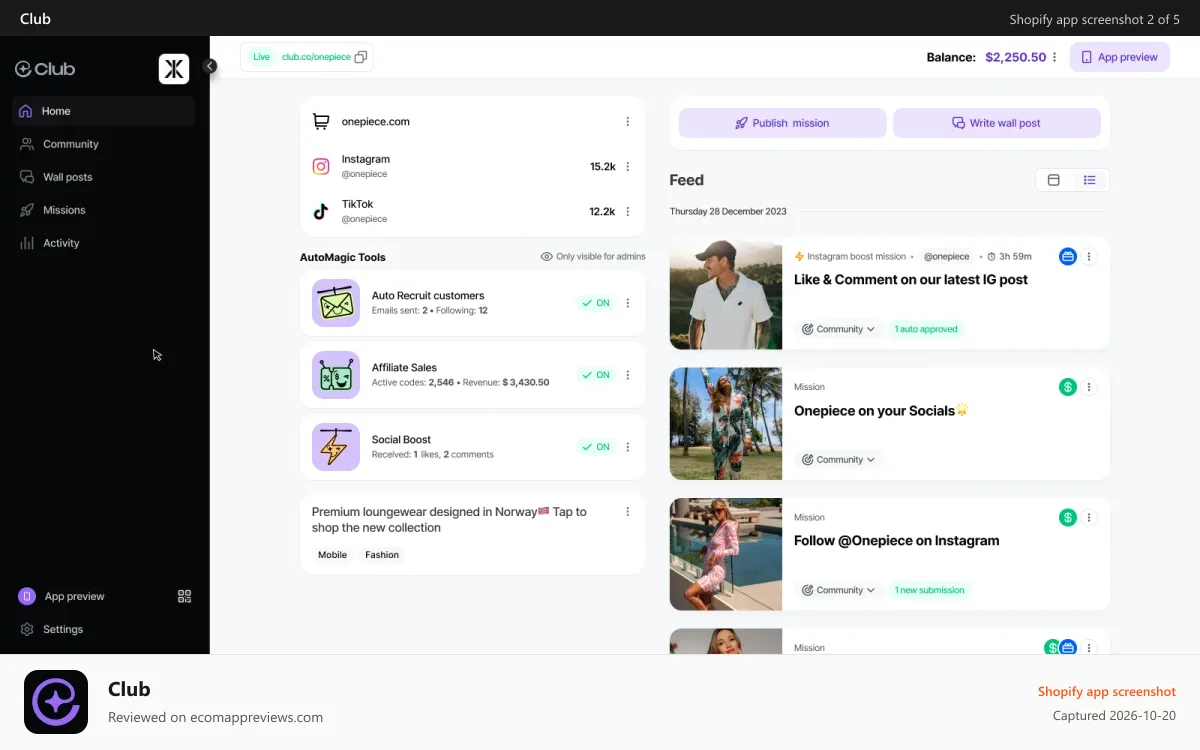Click the Instagram 15.2k follower count

pos(602,167)
